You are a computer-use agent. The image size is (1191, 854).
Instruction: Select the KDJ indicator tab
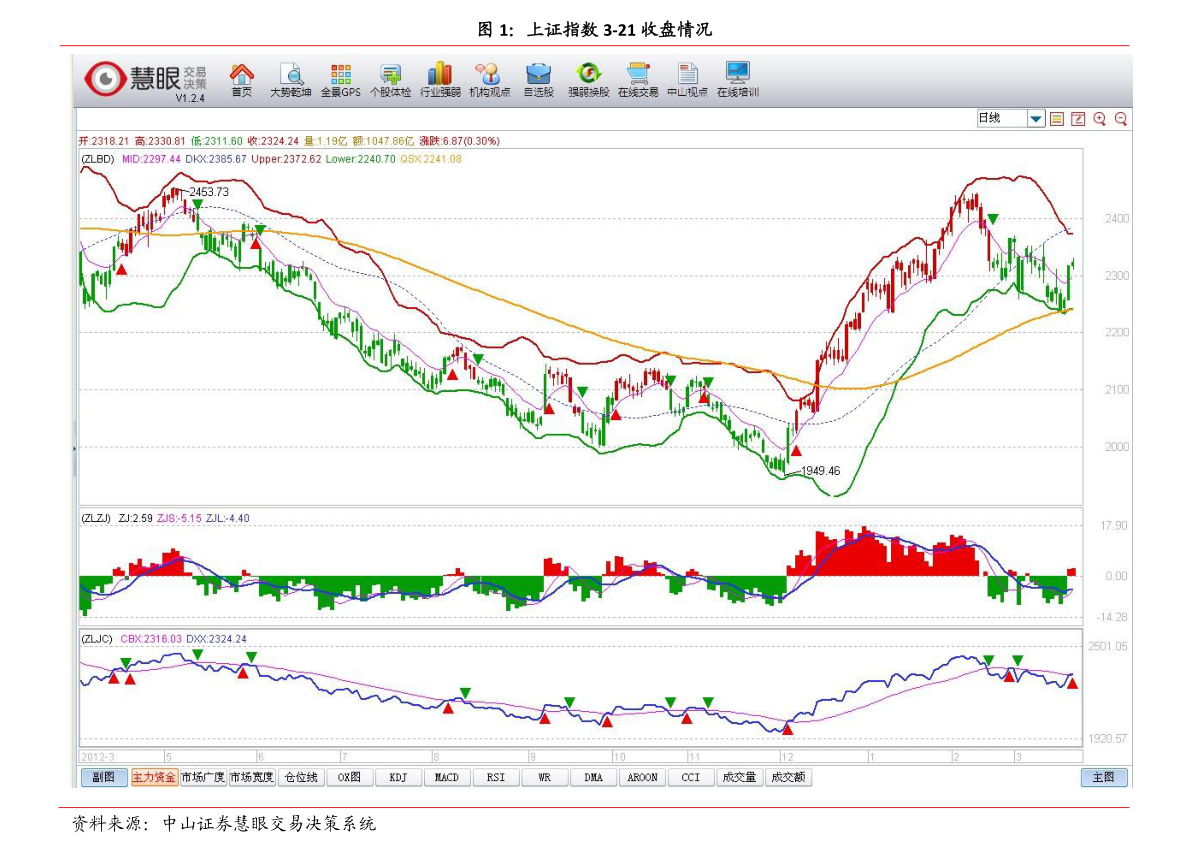[398, 777]
